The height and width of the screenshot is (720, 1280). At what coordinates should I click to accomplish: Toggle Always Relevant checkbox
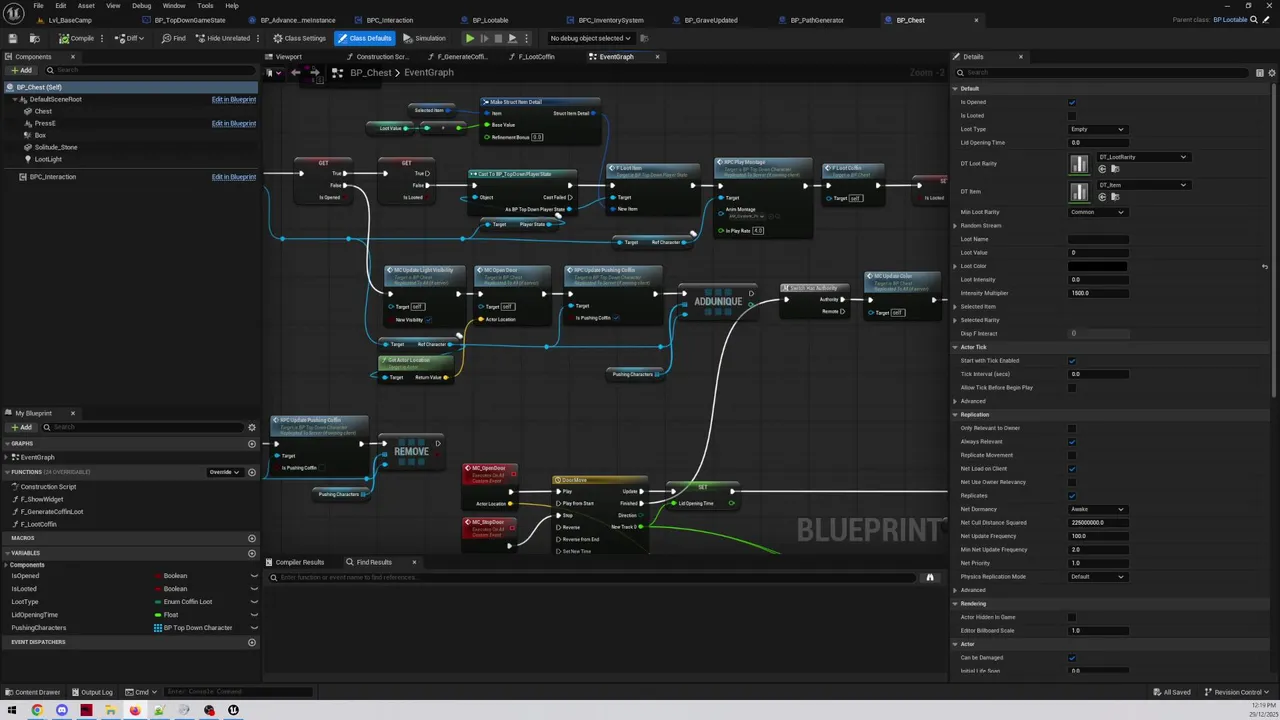(1072, 442)
